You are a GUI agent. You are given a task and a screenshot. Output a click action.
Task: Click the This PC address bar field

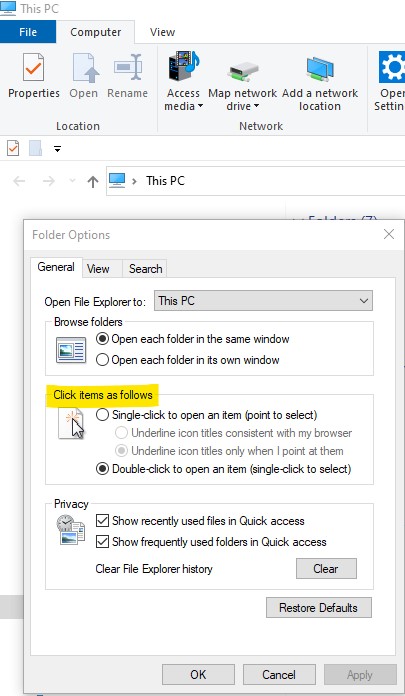coord(255,181)
